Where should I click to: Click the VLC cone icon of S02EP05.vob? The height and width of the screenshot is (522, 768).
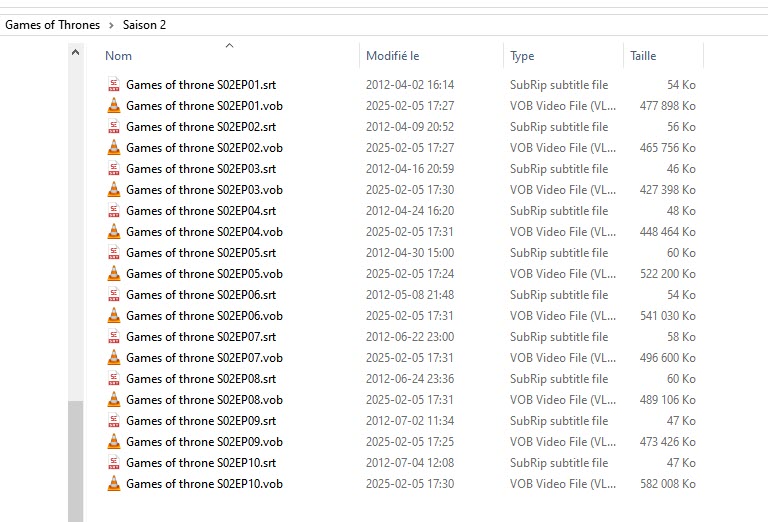tap(114, 274)
